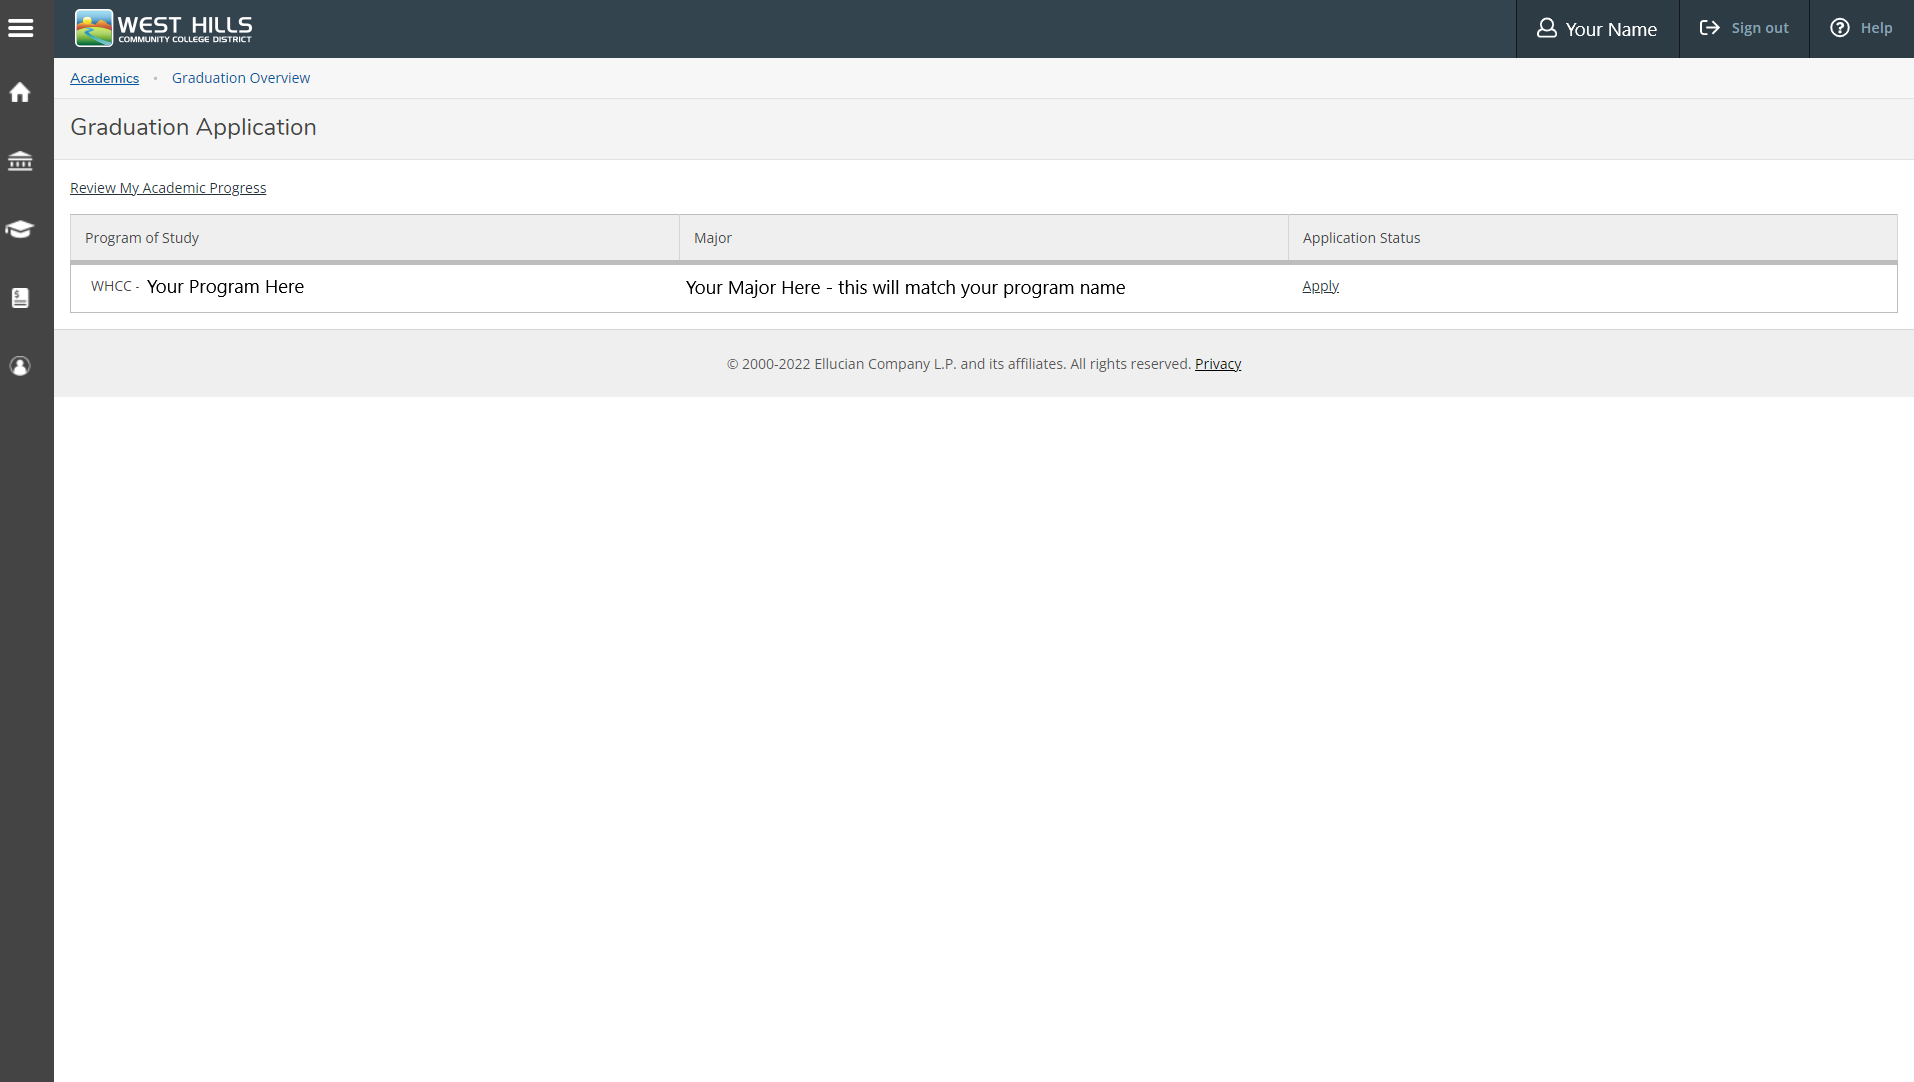Open Academics graduation cap icon
The height and width of the screenshot is (1082, 1914).
(x=20, y=229)
